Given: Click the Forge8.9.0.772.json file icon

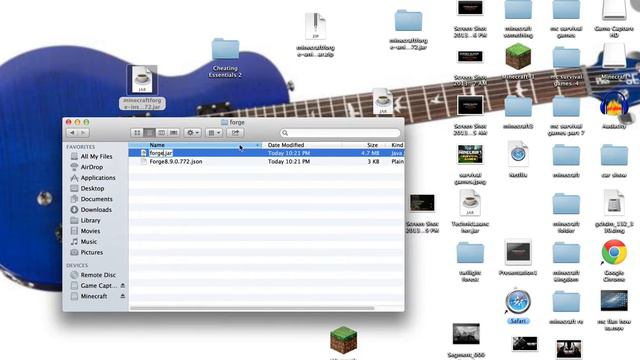Looking at the screenshot, I should [x=143, y=162].
